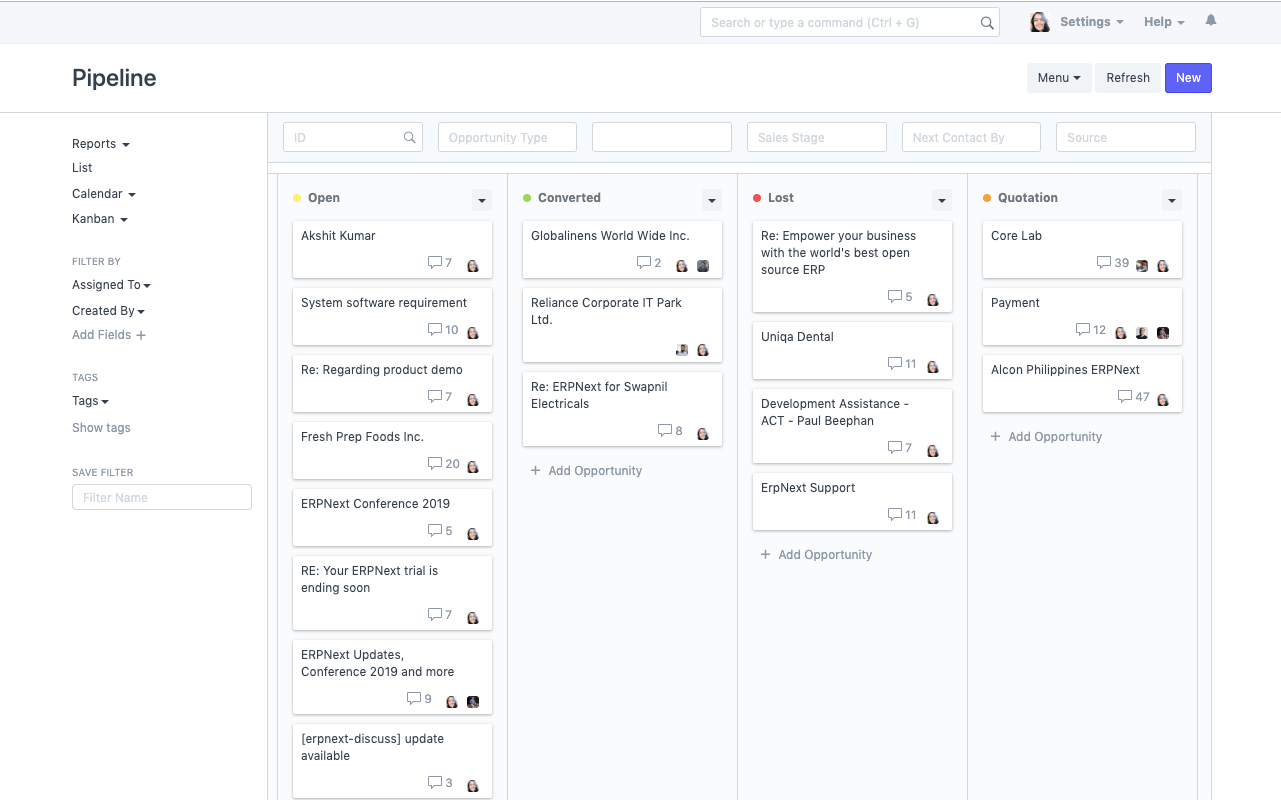Open the Settings menu
Image resolution: width=1281 pixels, height=800 pixels.
pyautogui.click(x=1091, y=22)
